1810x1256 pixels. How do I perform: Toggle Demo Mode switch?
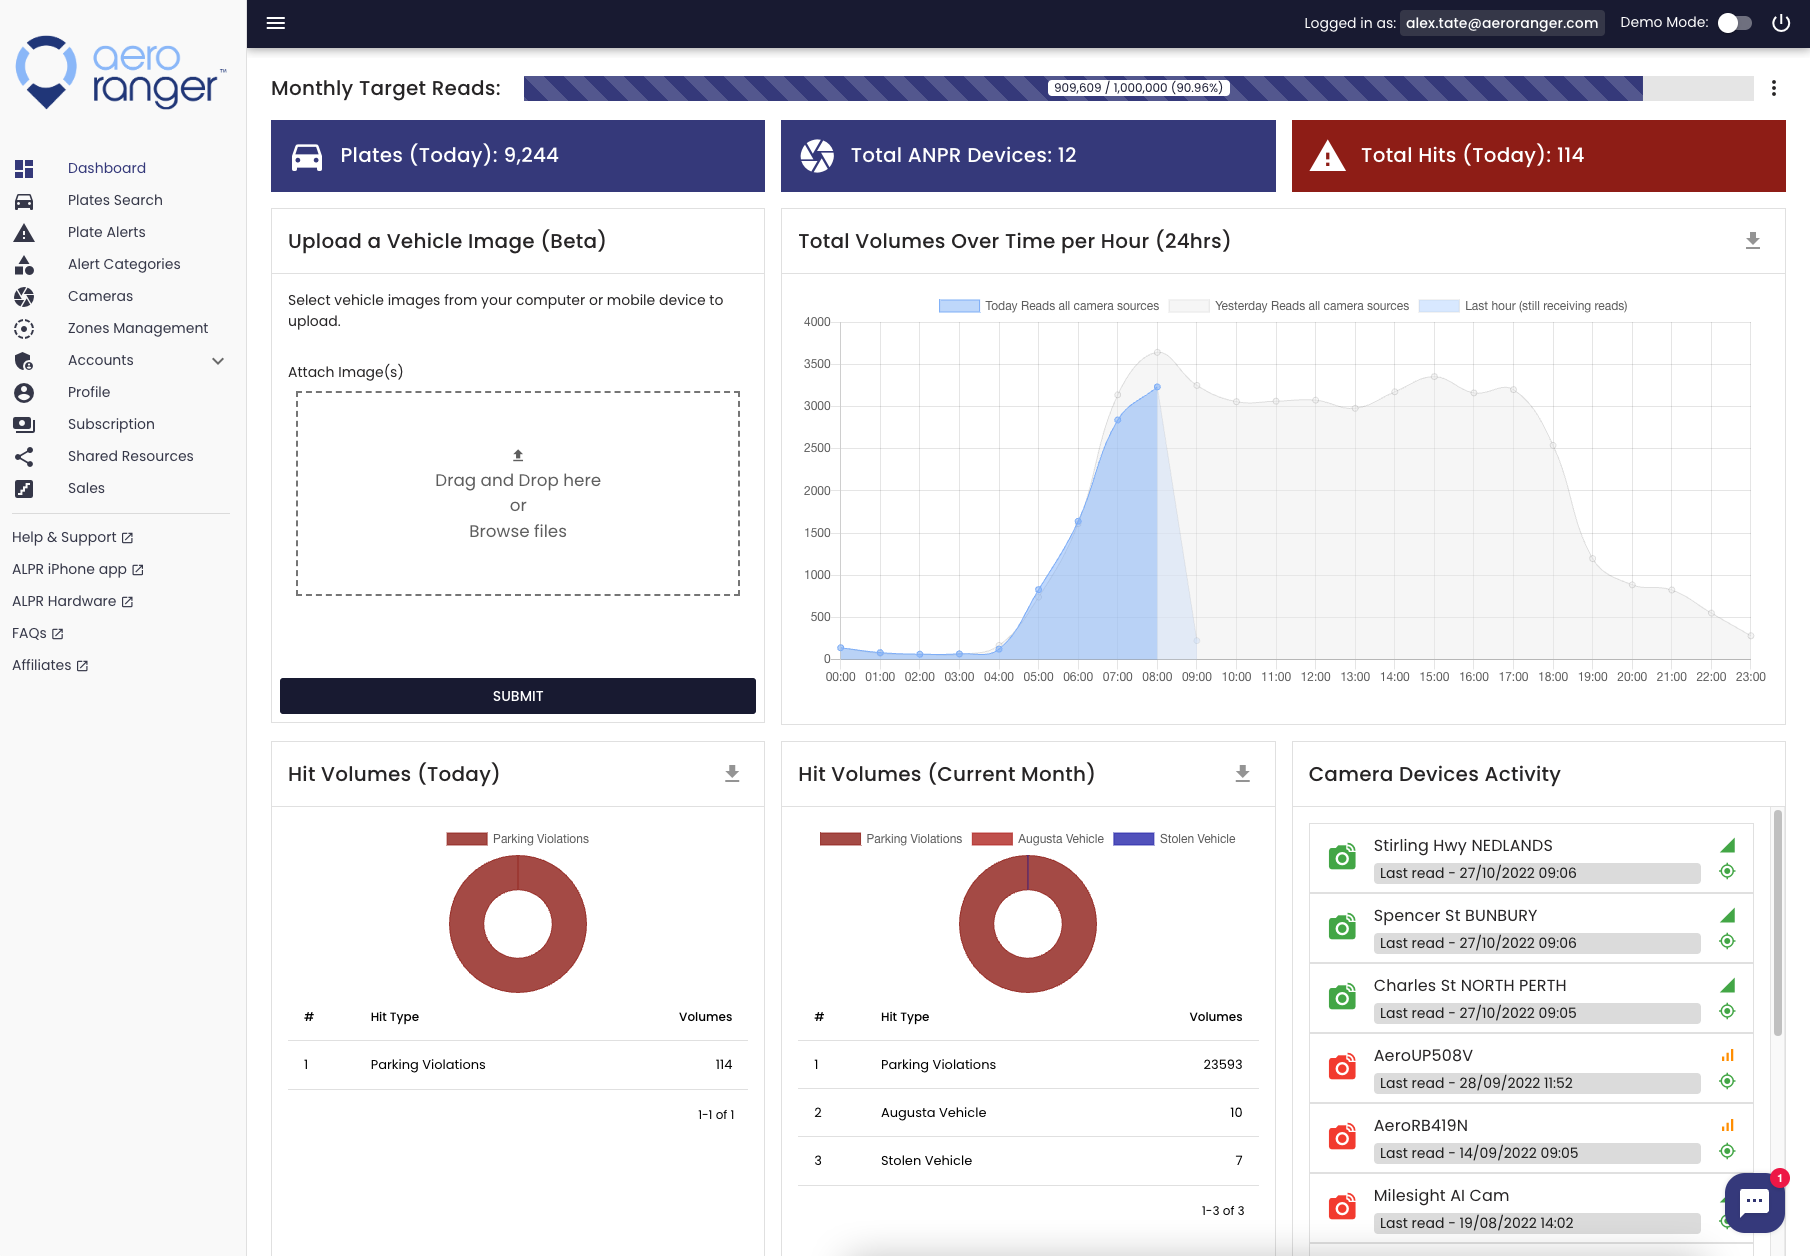[1735, 23]
